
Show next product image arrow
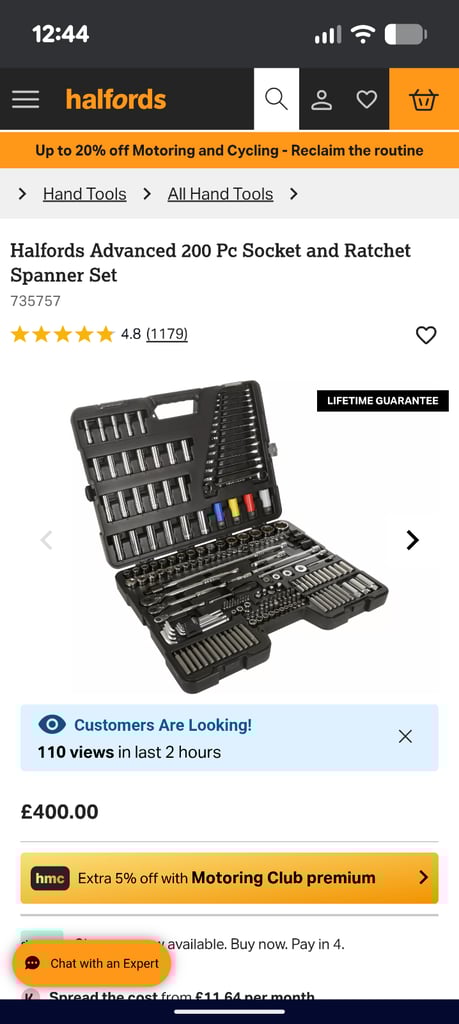(412, 540)
